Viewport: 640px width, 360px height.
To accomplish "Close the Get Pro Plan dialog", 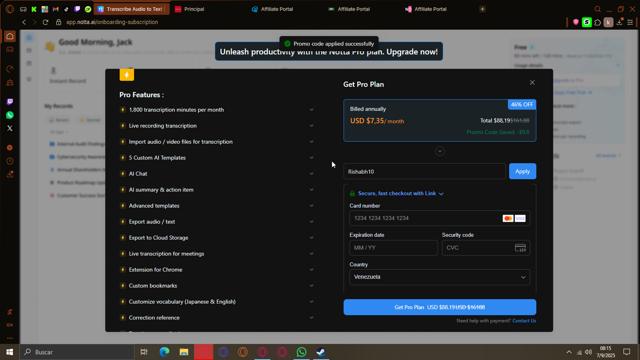I will (532, 82).
